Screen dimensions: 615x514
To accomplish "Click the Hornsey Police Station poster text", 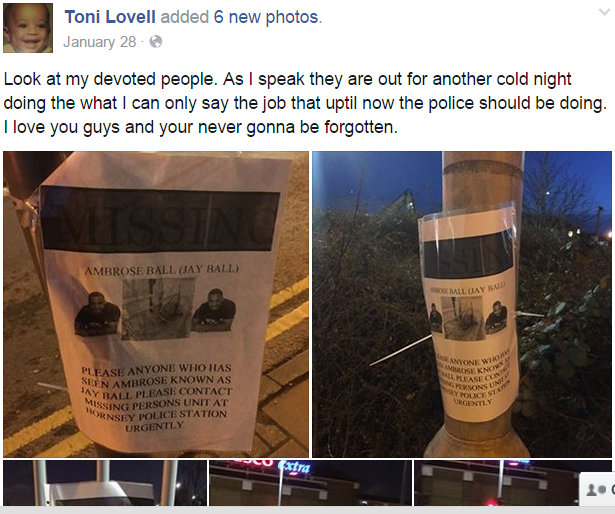I will (156, 416).
